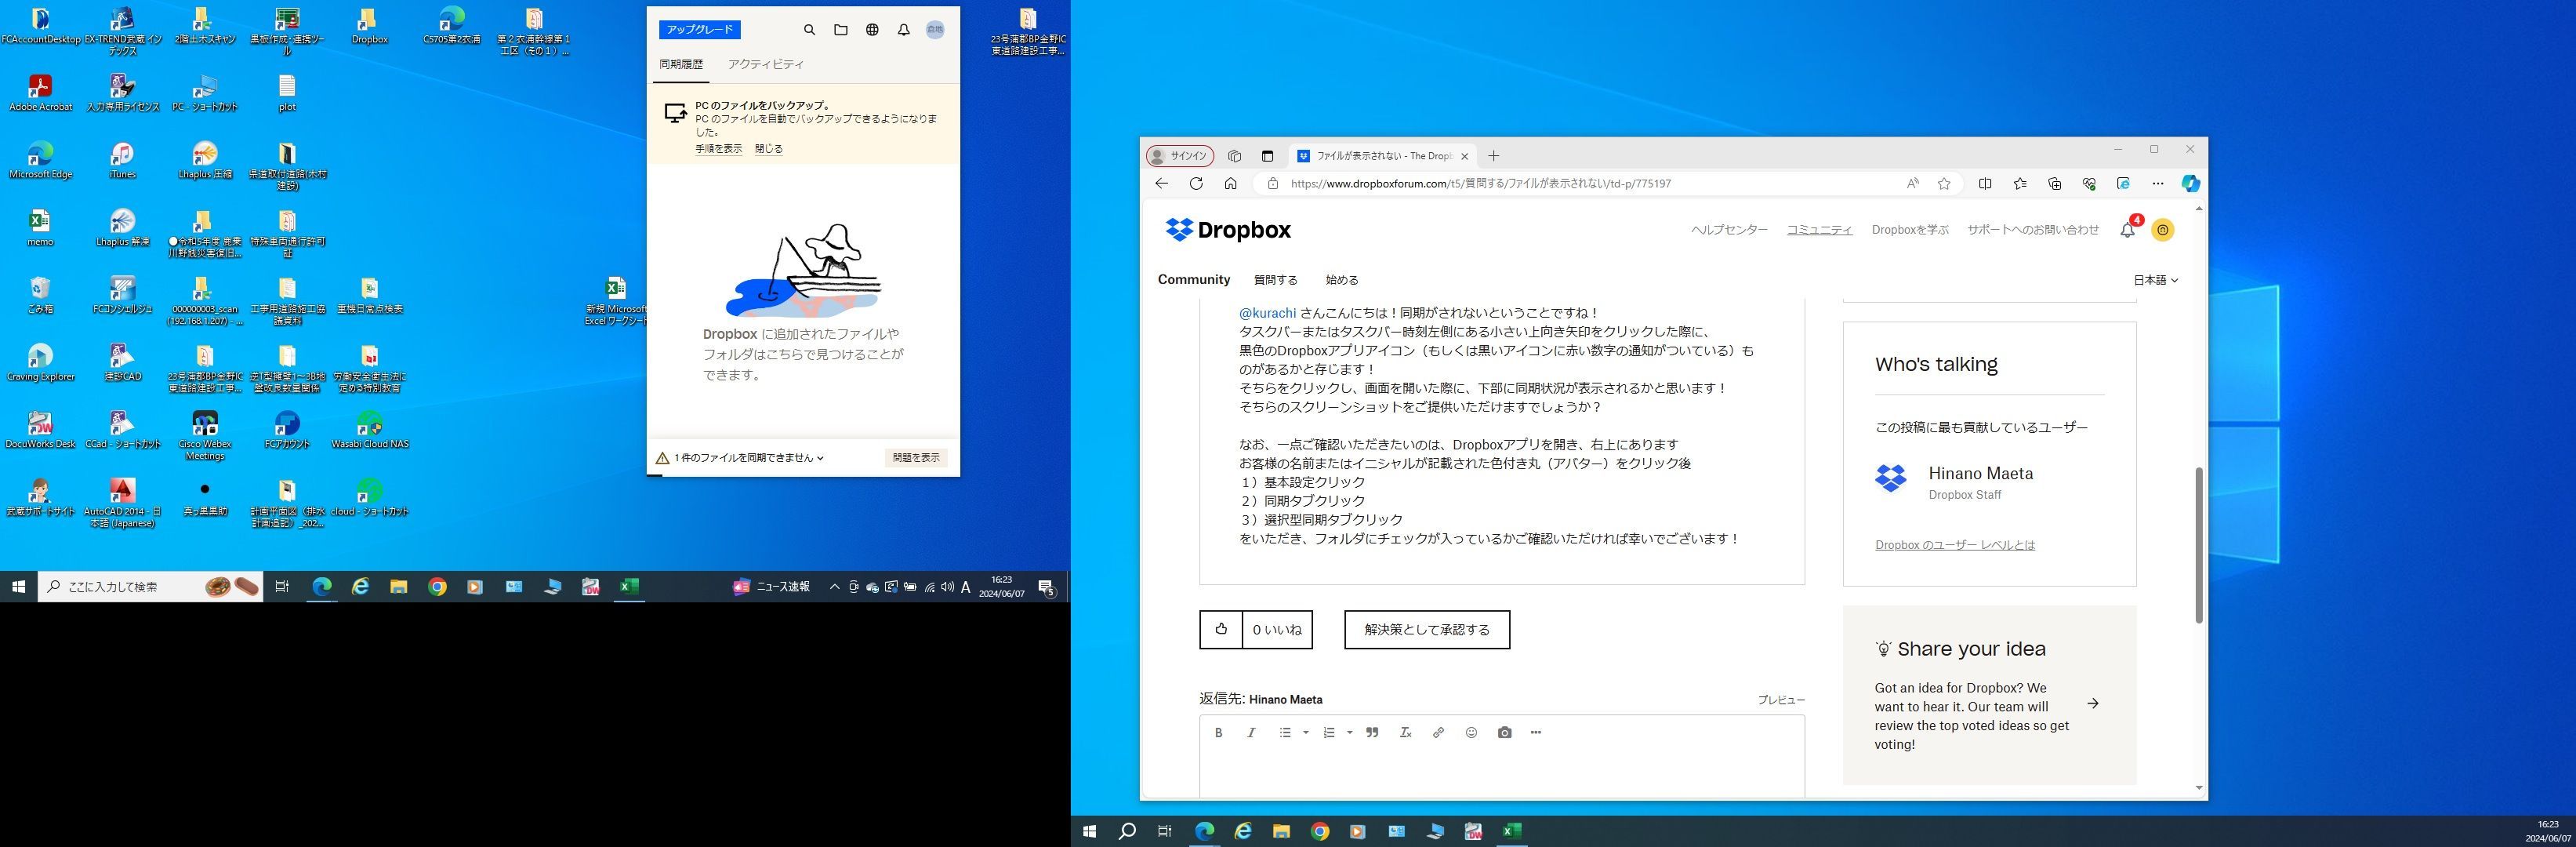Click the blockquote icon in editor
This screenshot has width=2576, height=847.
tap(1372, 733)
